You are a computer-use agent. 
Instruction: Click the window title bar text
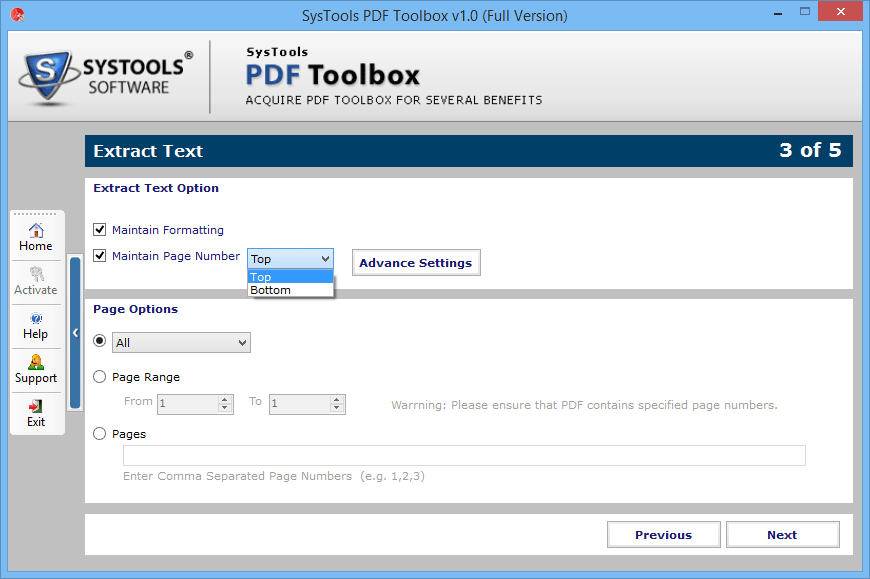[434, 16]
